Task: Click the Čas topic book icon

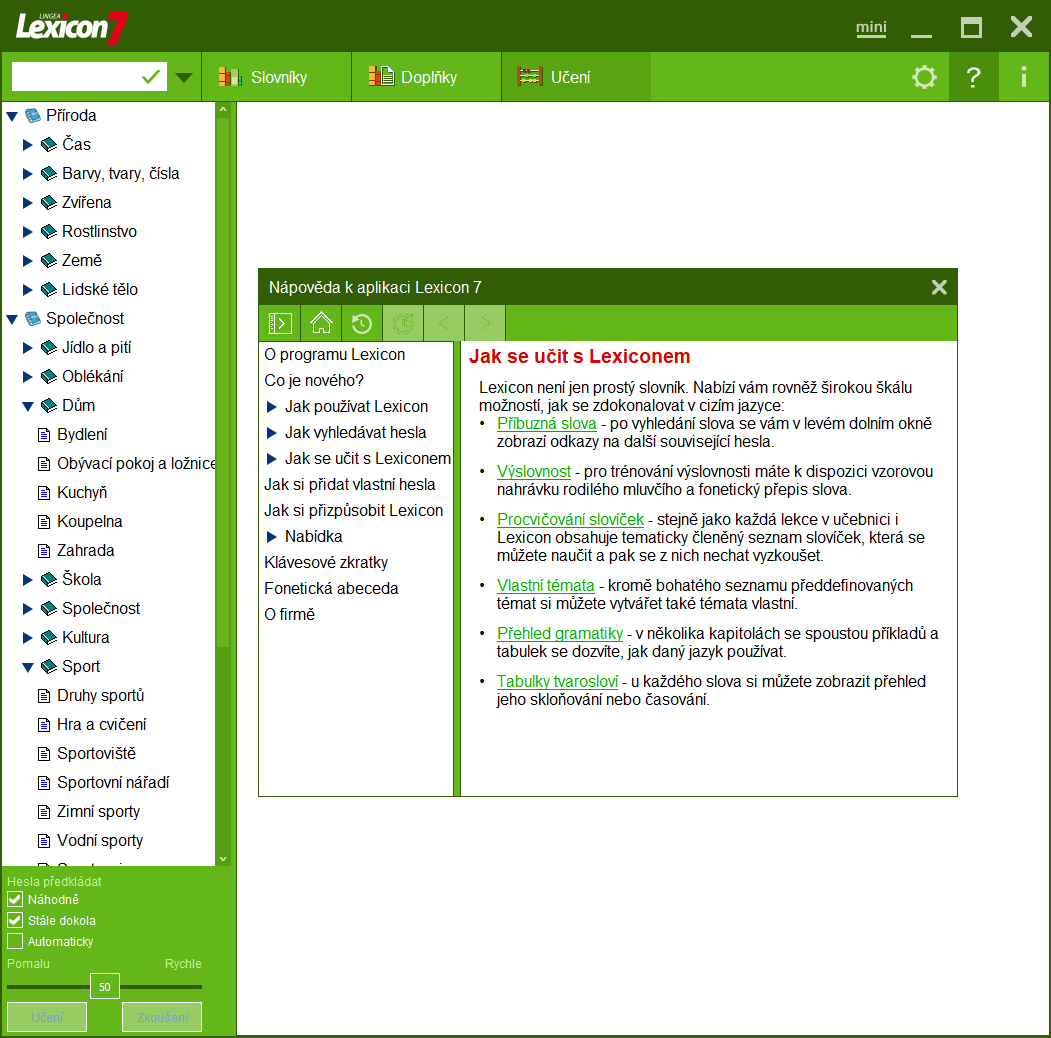Action: coord(48,145)
